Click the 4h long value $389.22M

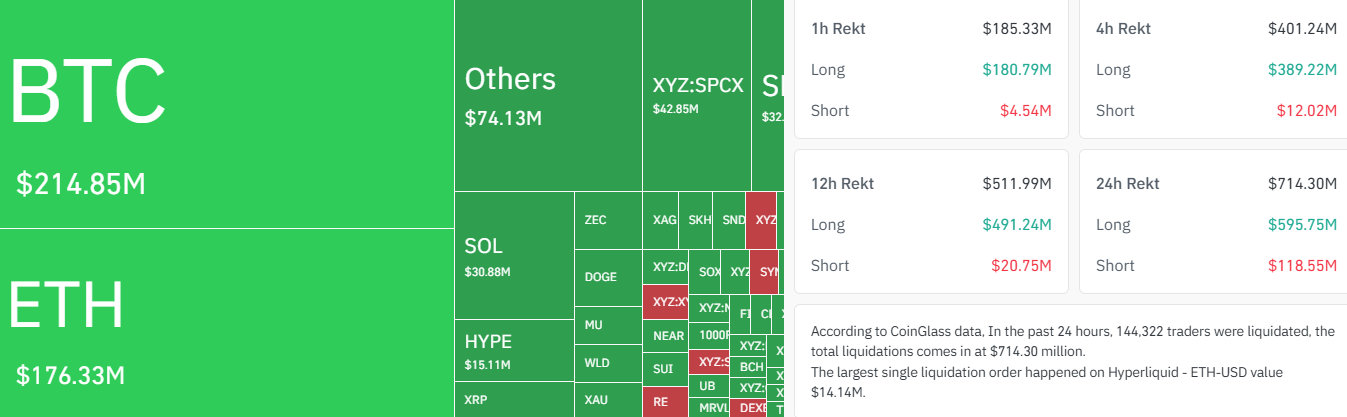tap(1302, 69)
